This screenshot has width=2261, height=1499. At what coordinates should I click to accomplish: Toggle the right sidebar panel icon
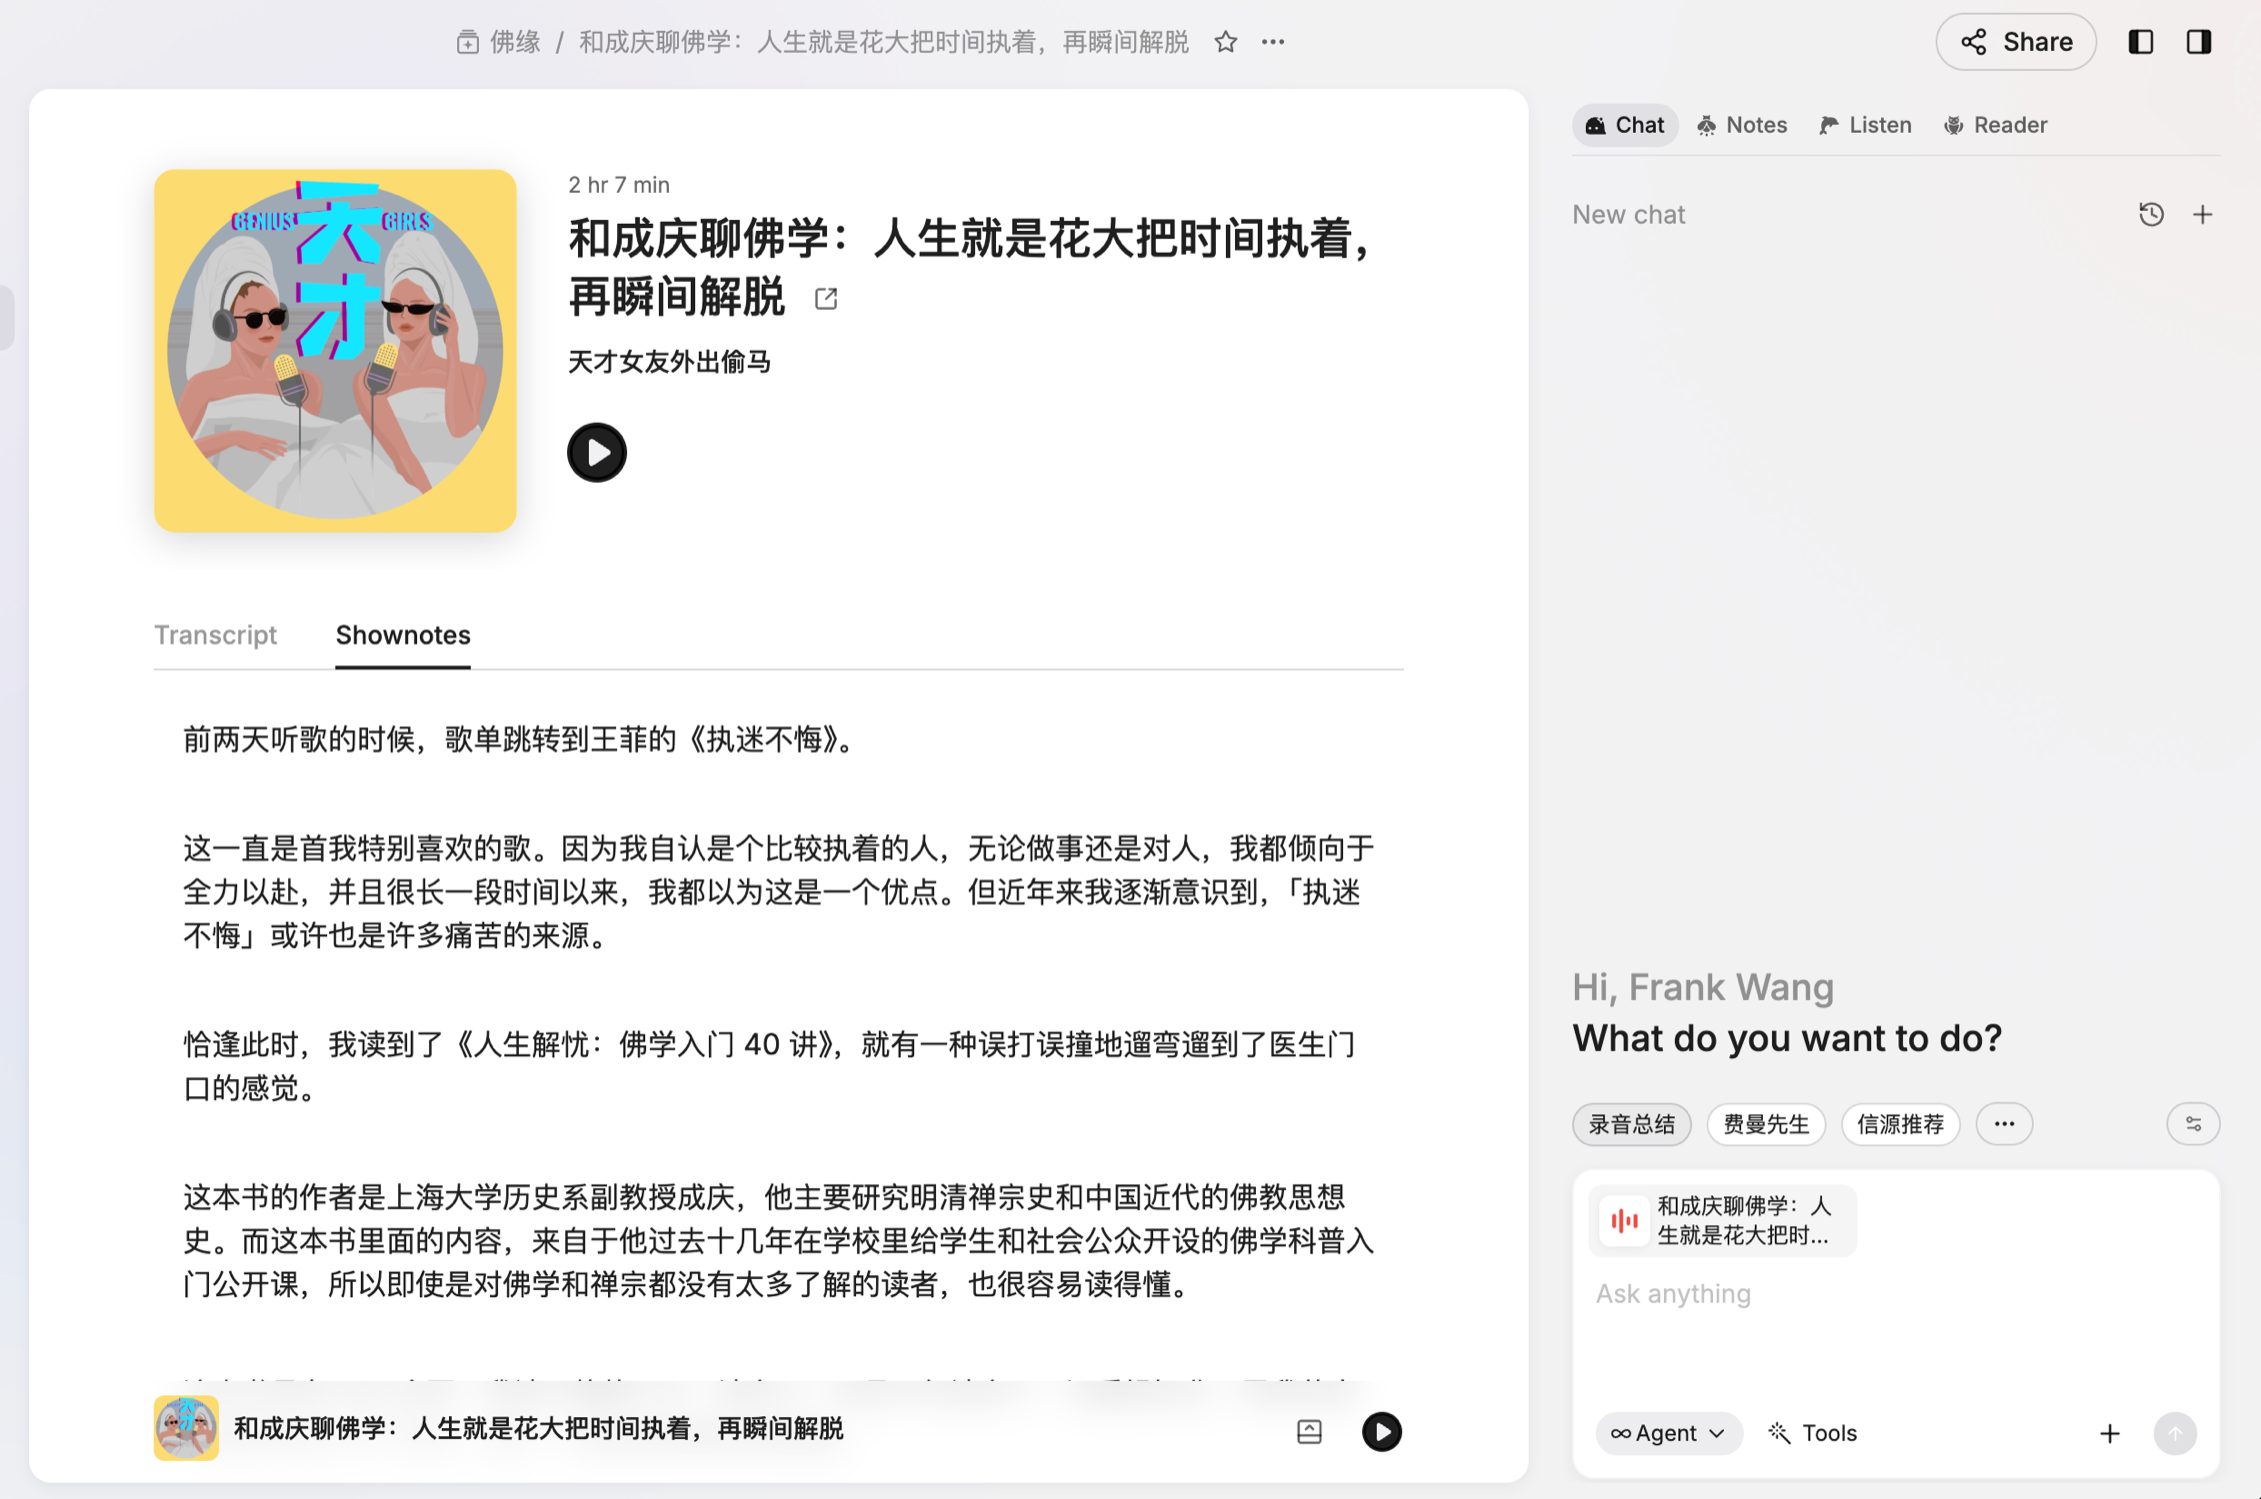(x=2198, y=42)
